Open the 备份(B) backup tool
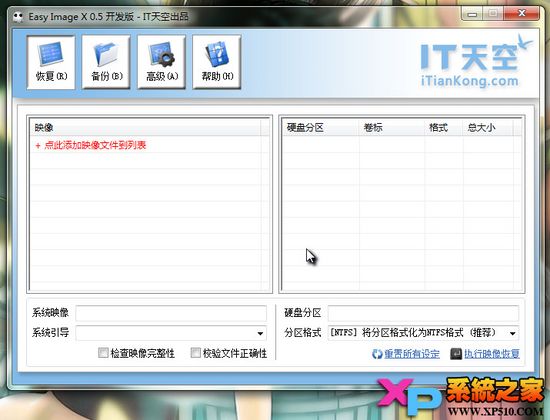Screen dimensions: 550x420 106,62
